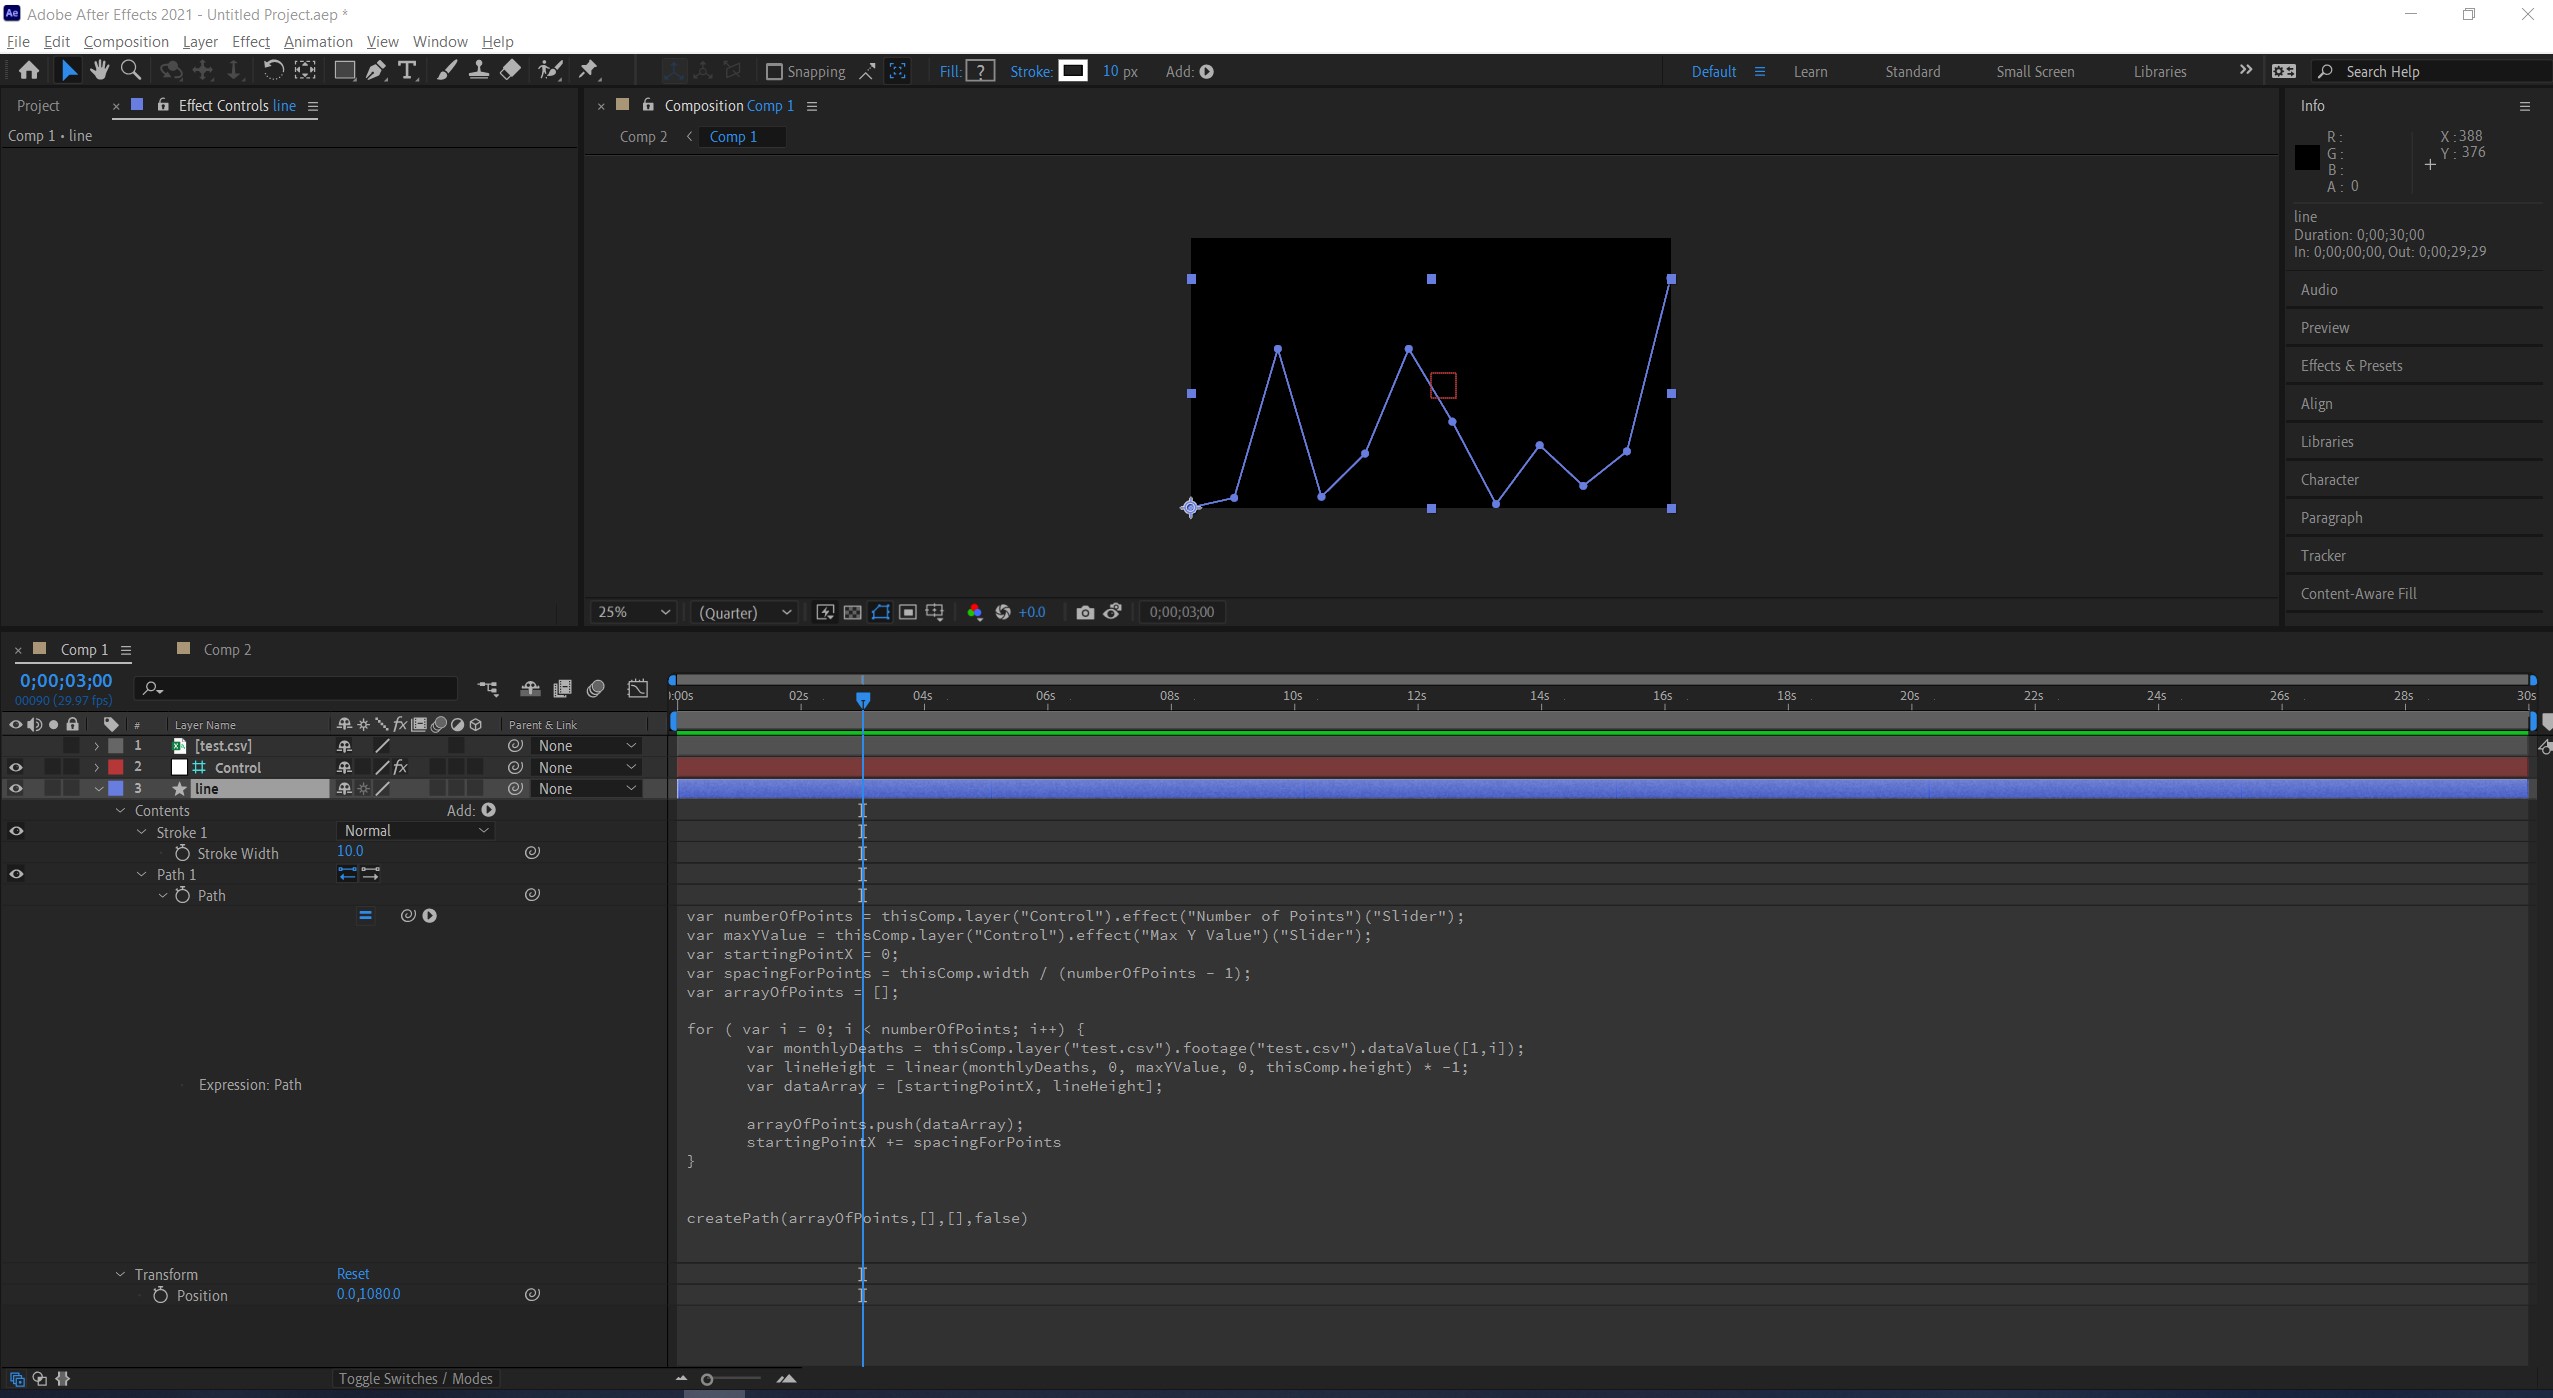Hide the Control layer visibility
Image resolution: width=2553 pixels, height=1398 pixels.
pyautogui.click(x=16, y=767)
